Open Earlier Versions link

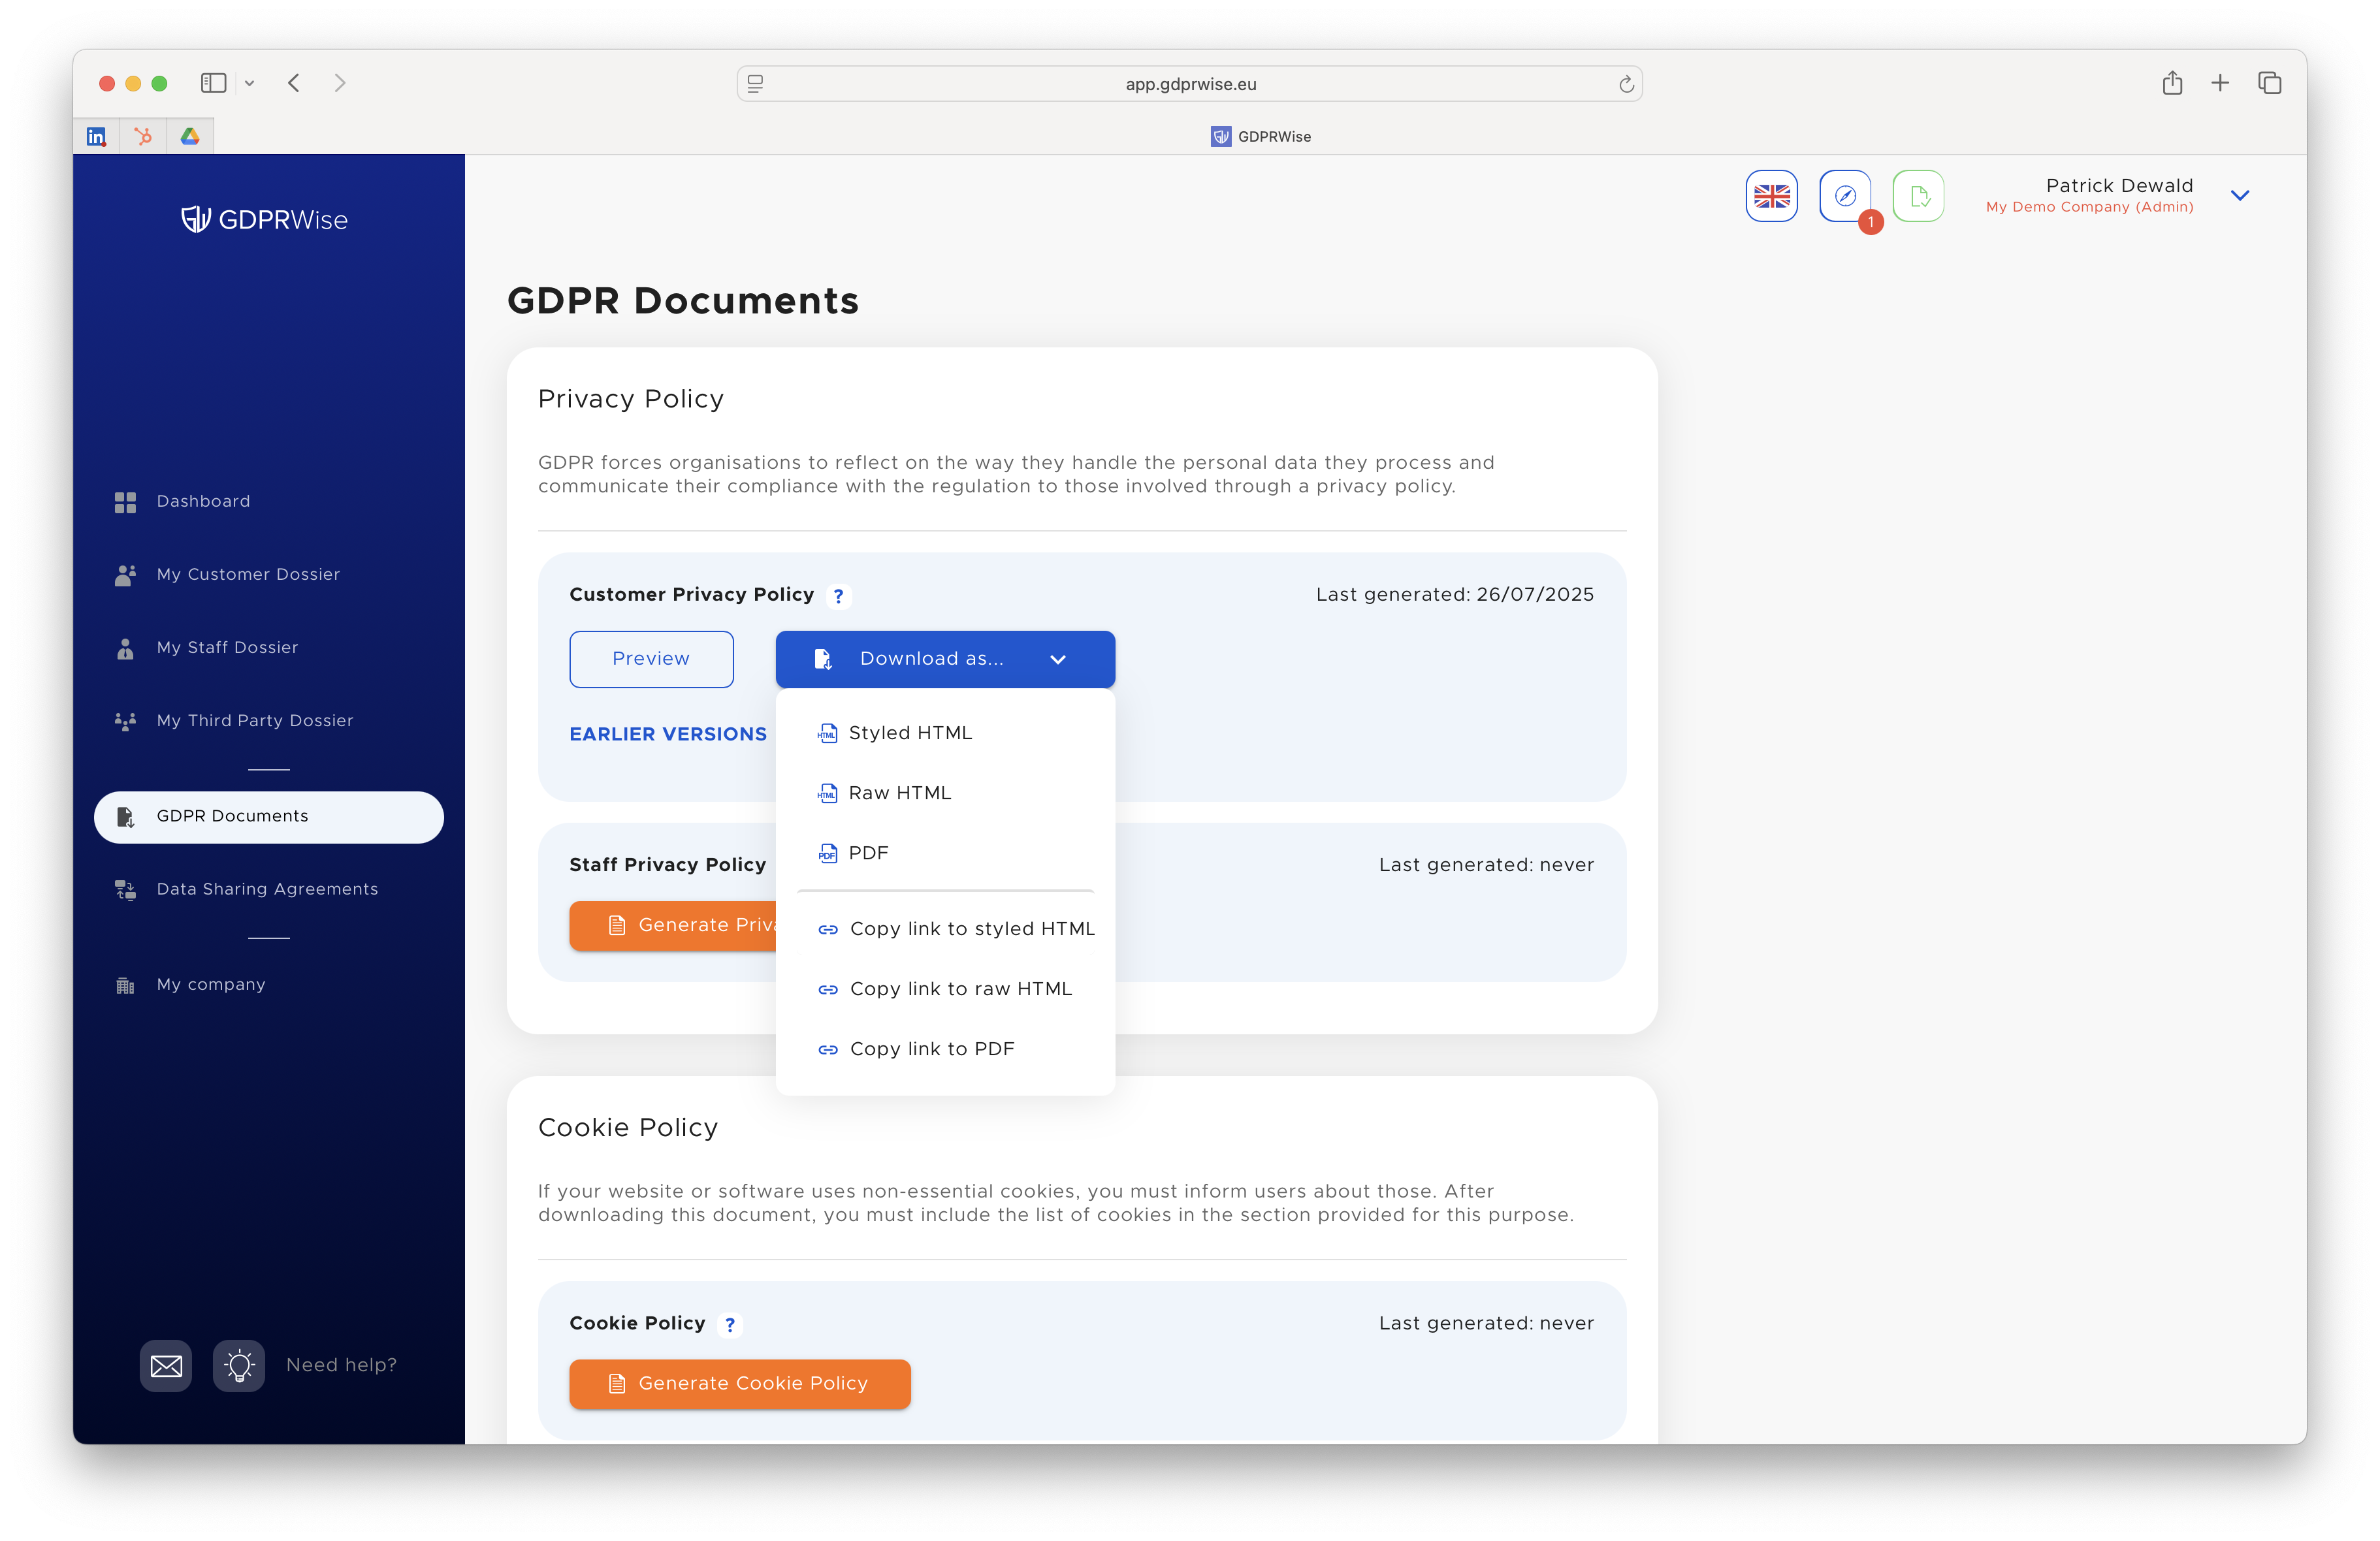click(667, 733)
